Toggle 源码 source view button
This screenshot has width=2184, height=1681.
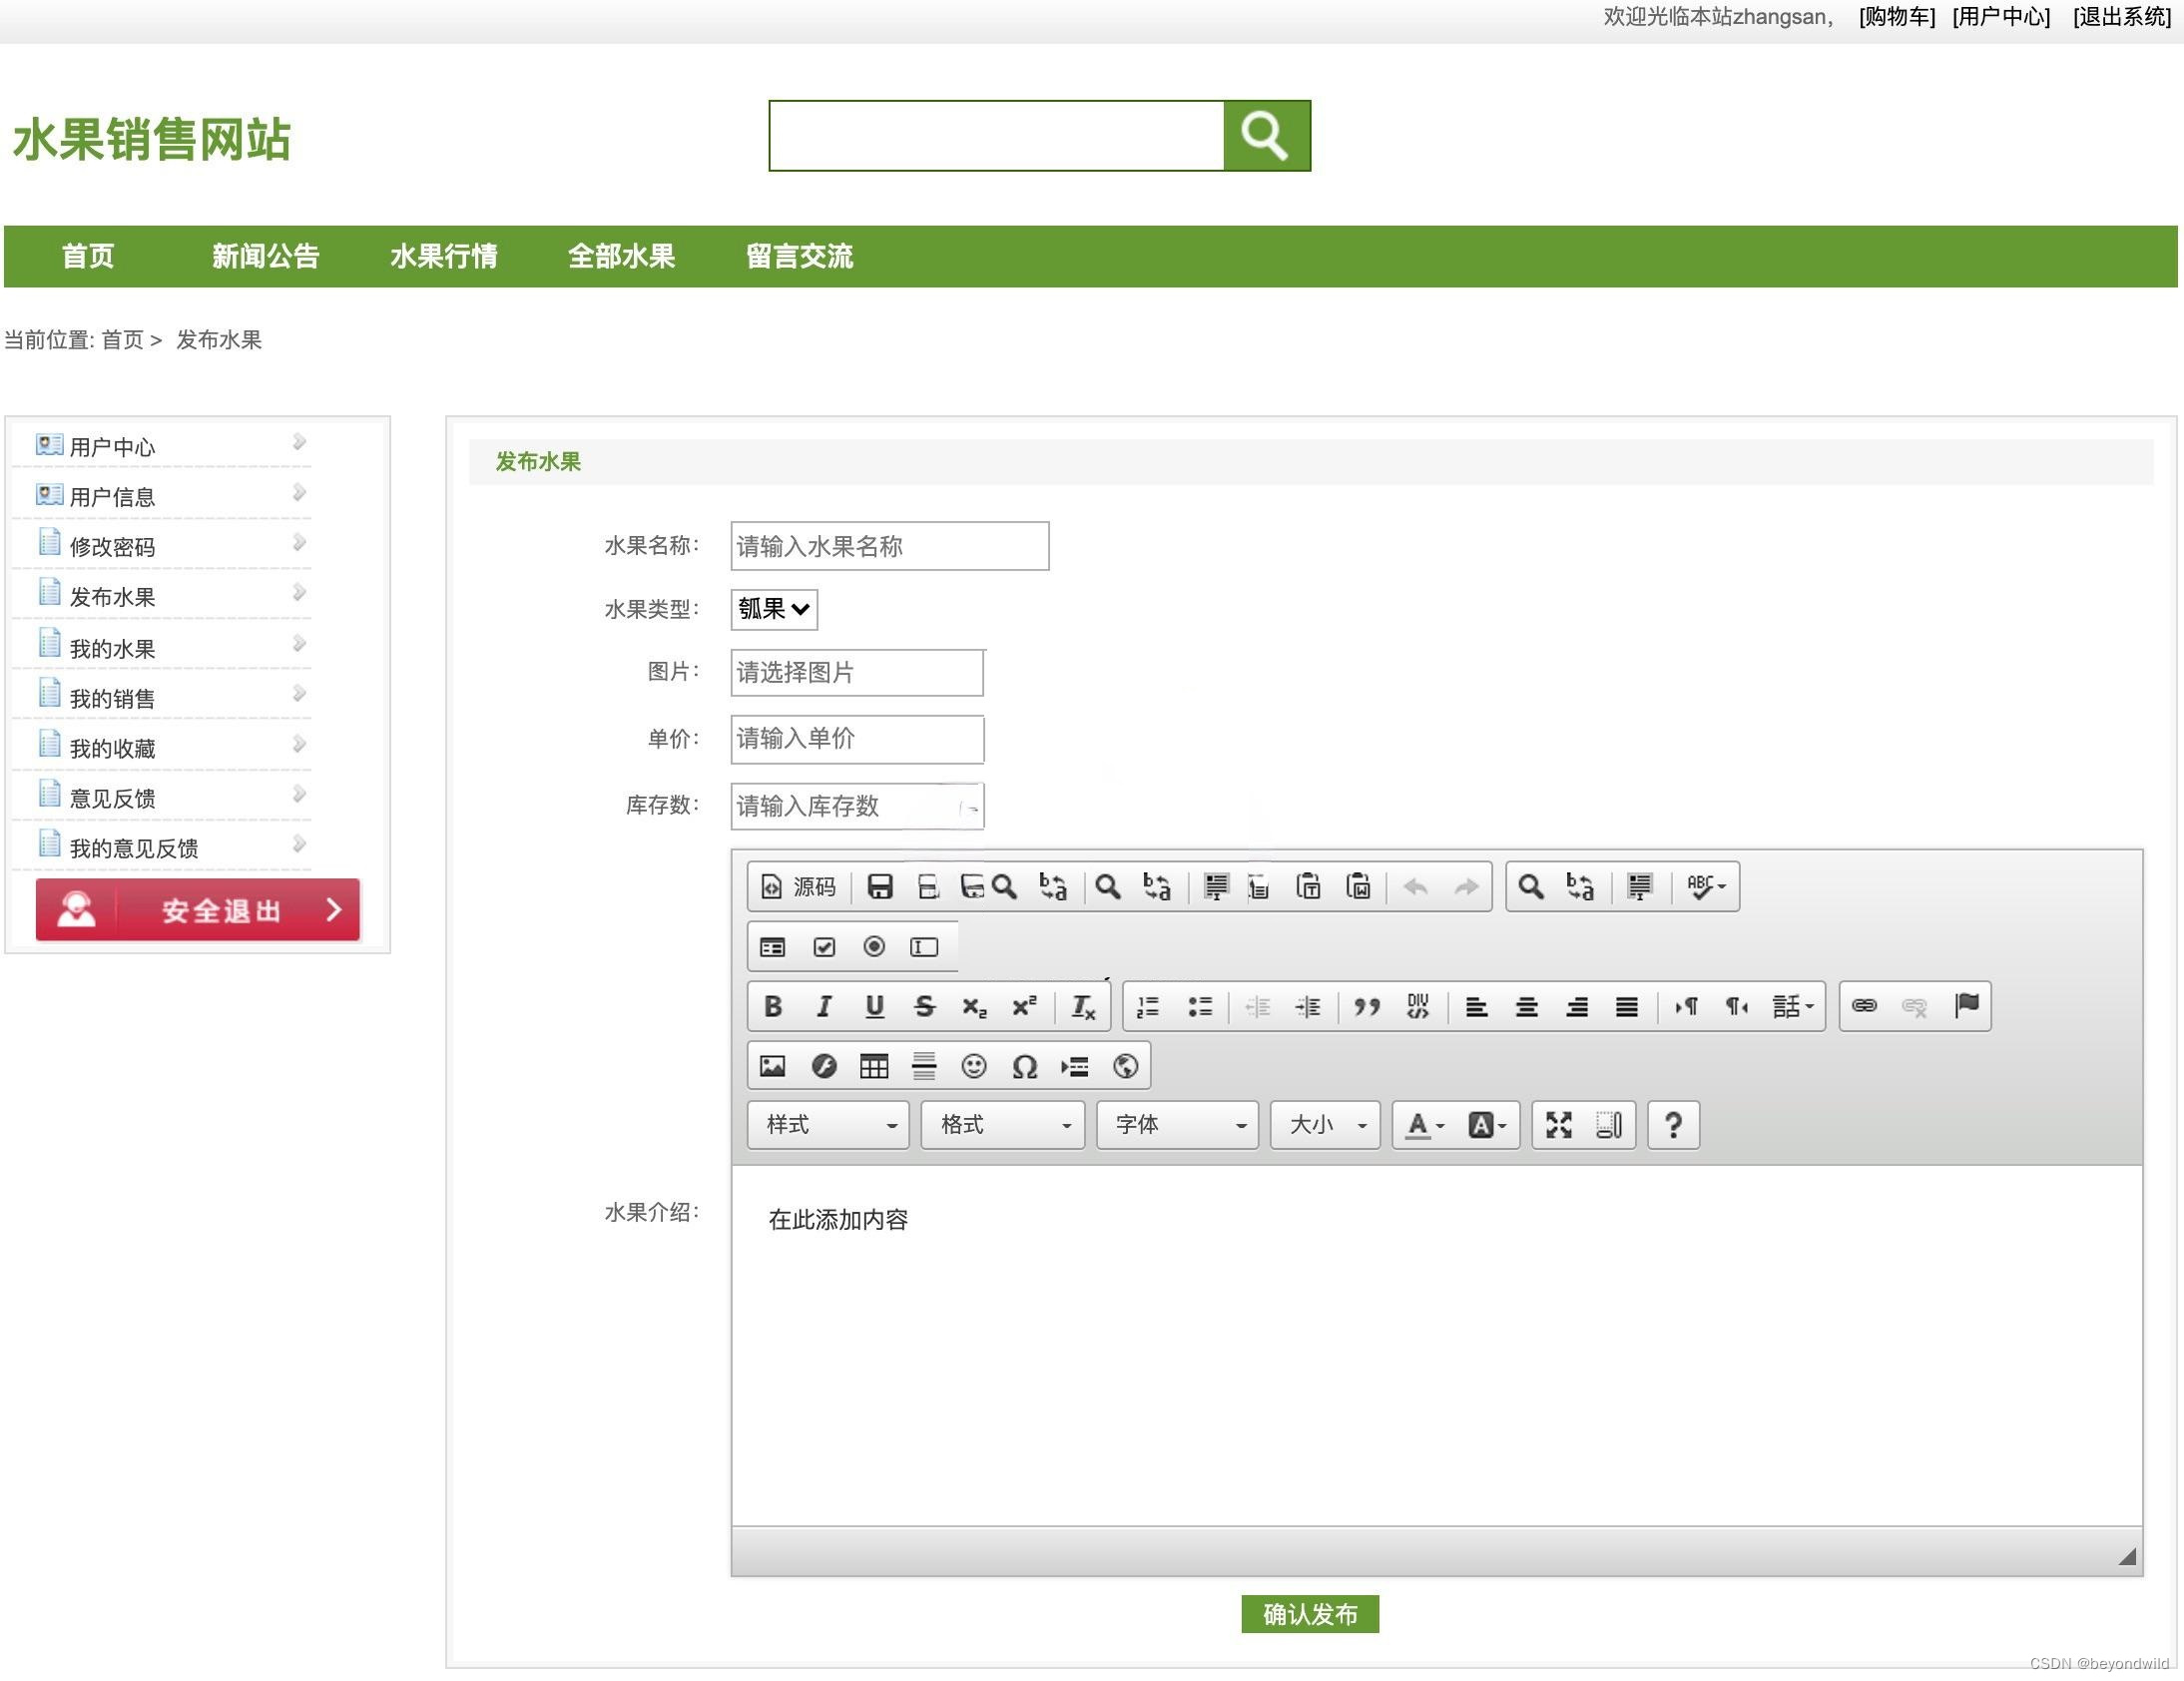(798, 887)
